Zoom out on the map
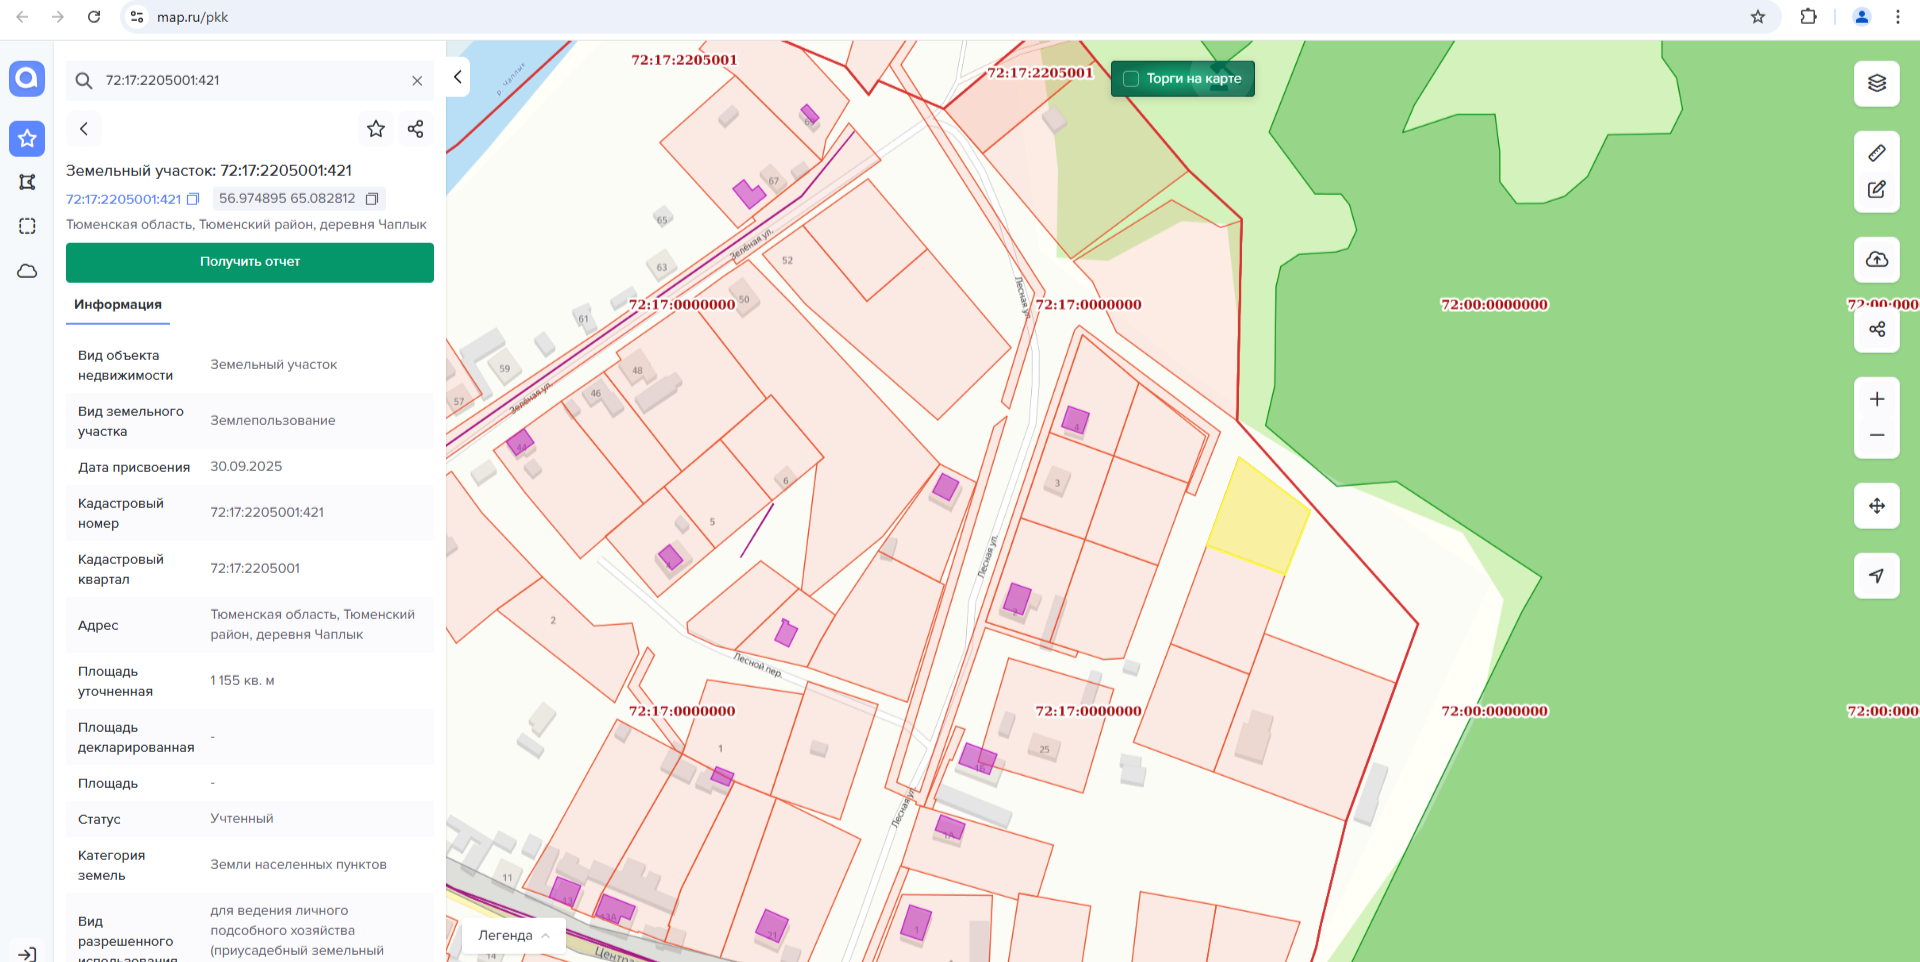 click(x=1876, y=436)
